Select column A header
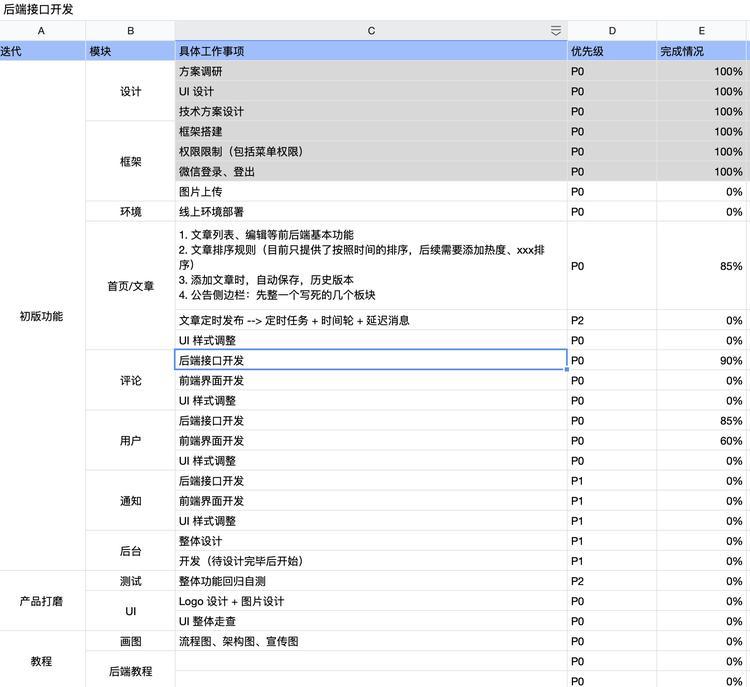Screen dimensions: 750x687 point(42,31)
